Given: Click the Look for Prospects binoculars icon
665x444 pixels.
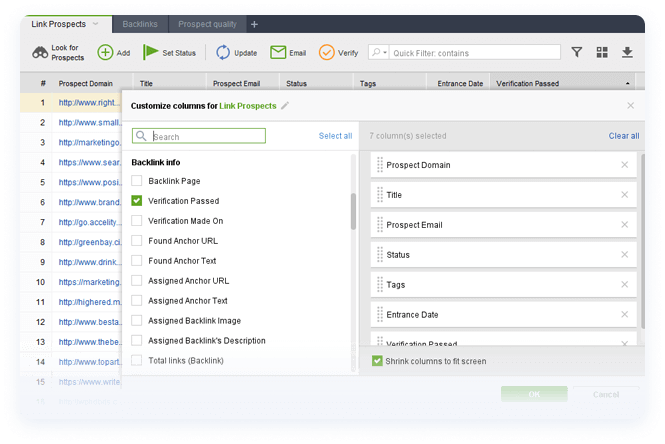Looking at the screenshot, I should coord(39,53).
